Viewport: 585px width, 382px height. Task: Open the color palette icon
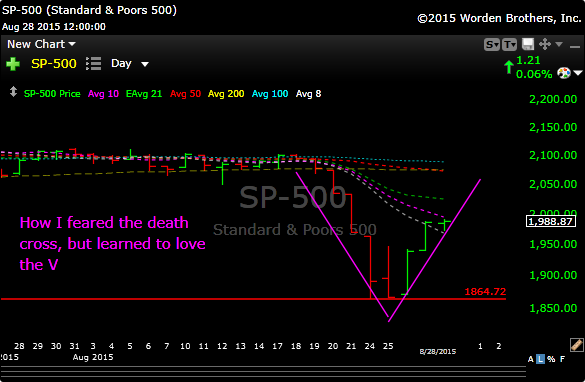[564, 73]
